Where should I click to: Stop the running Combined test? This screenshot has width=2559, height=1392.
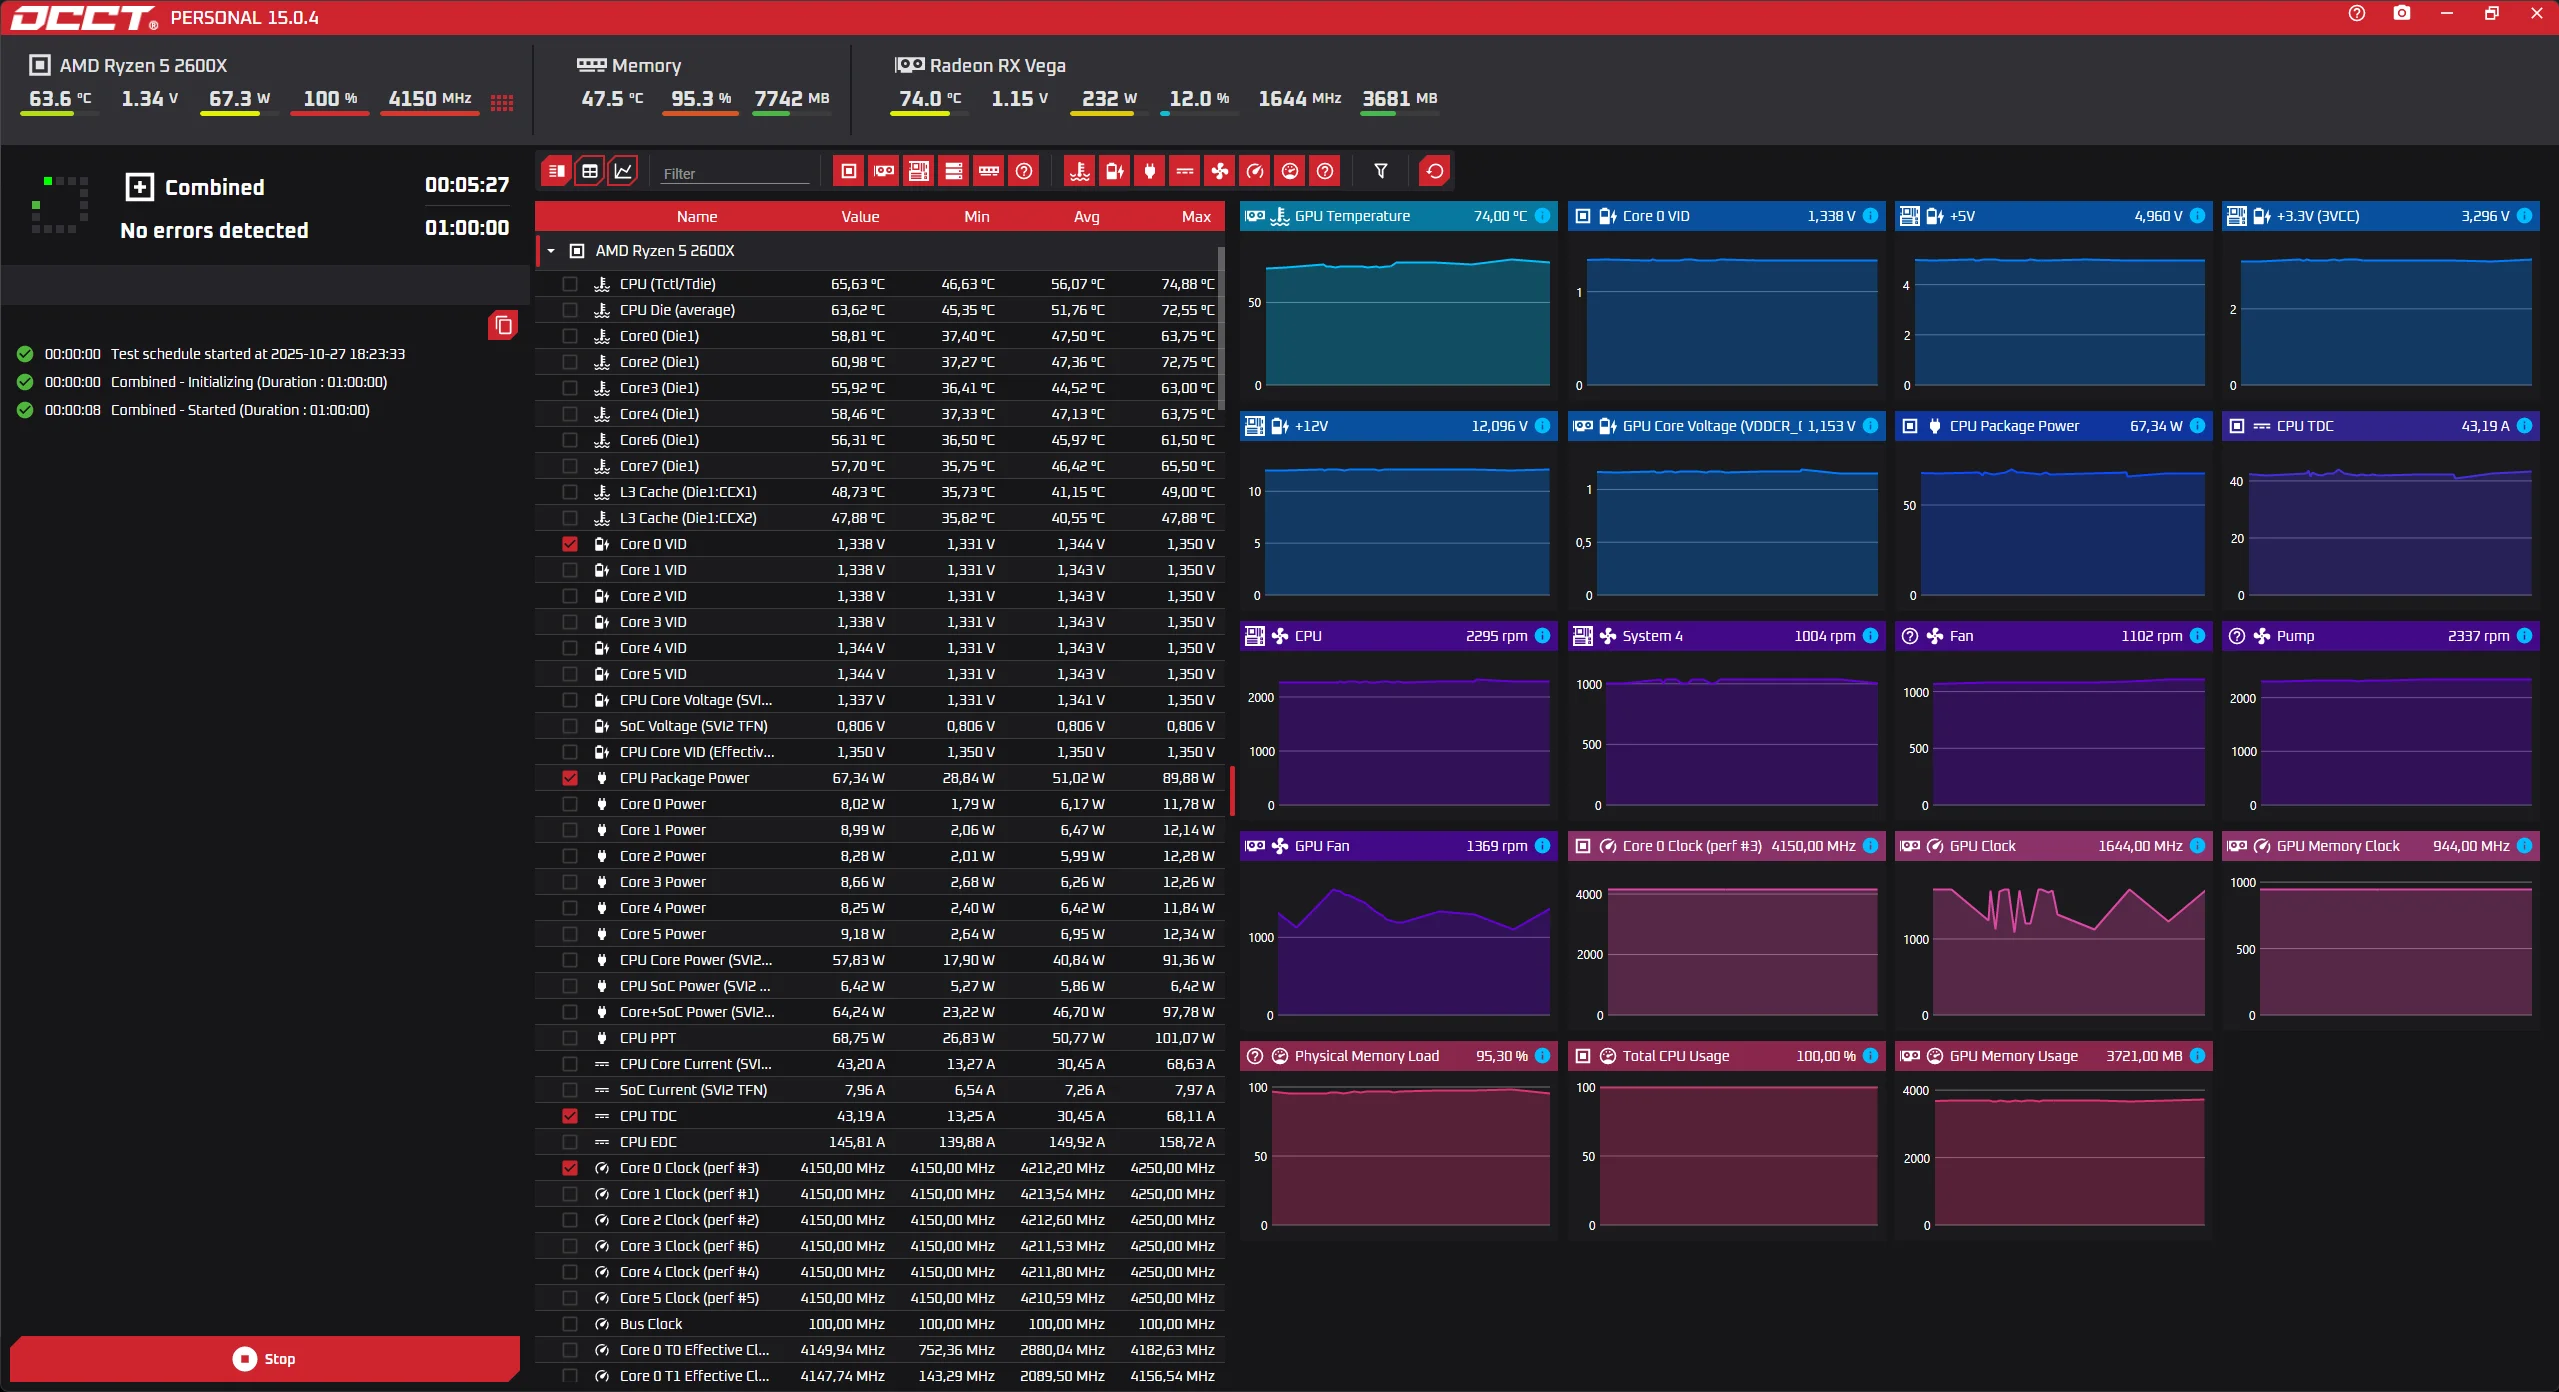(x=264, y=1358)
